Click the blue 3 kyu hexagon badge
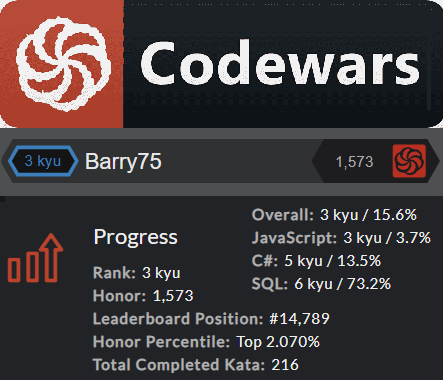Screen dimensions: 443x380 coord(43,161)
